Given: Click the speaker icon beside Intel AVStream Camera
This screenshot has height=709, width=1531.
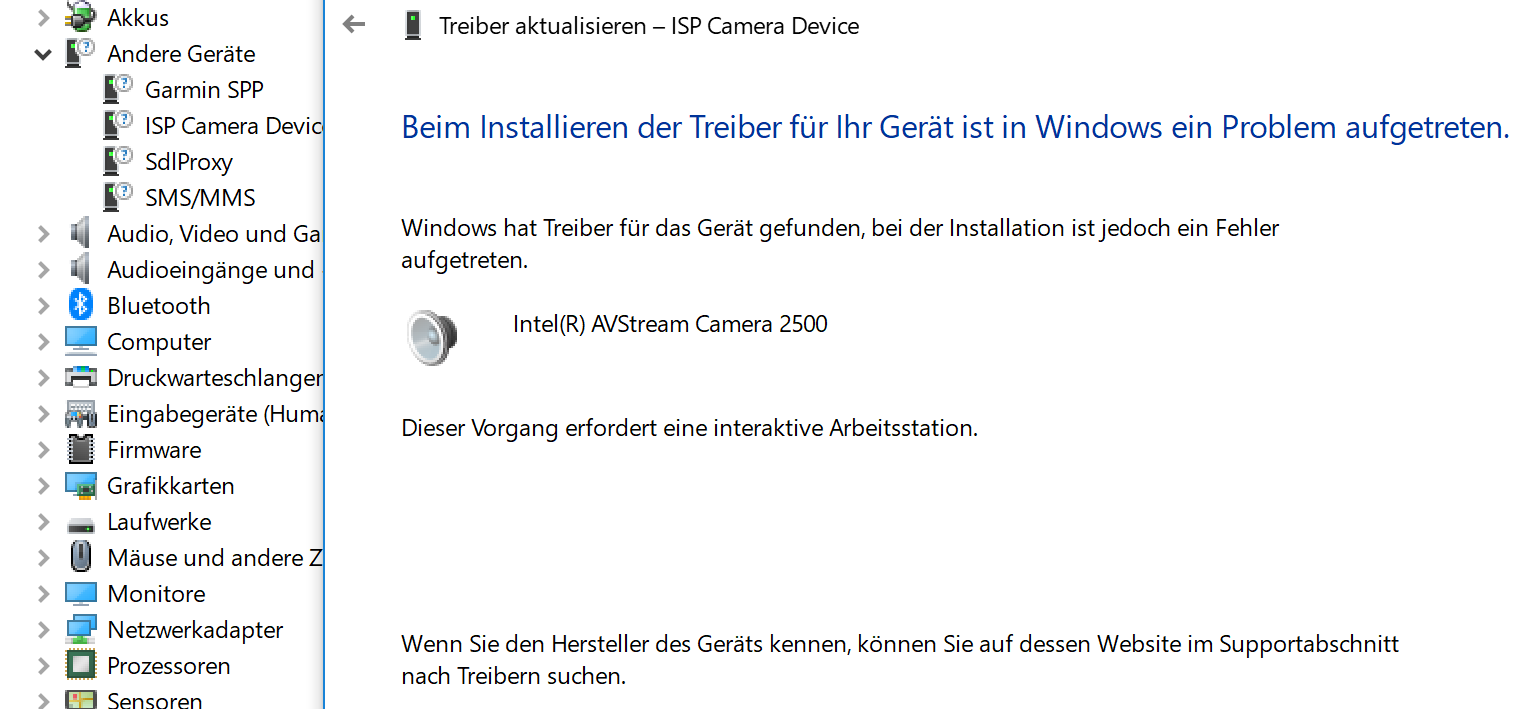Looking at the screenshot, I should (433, 336).
